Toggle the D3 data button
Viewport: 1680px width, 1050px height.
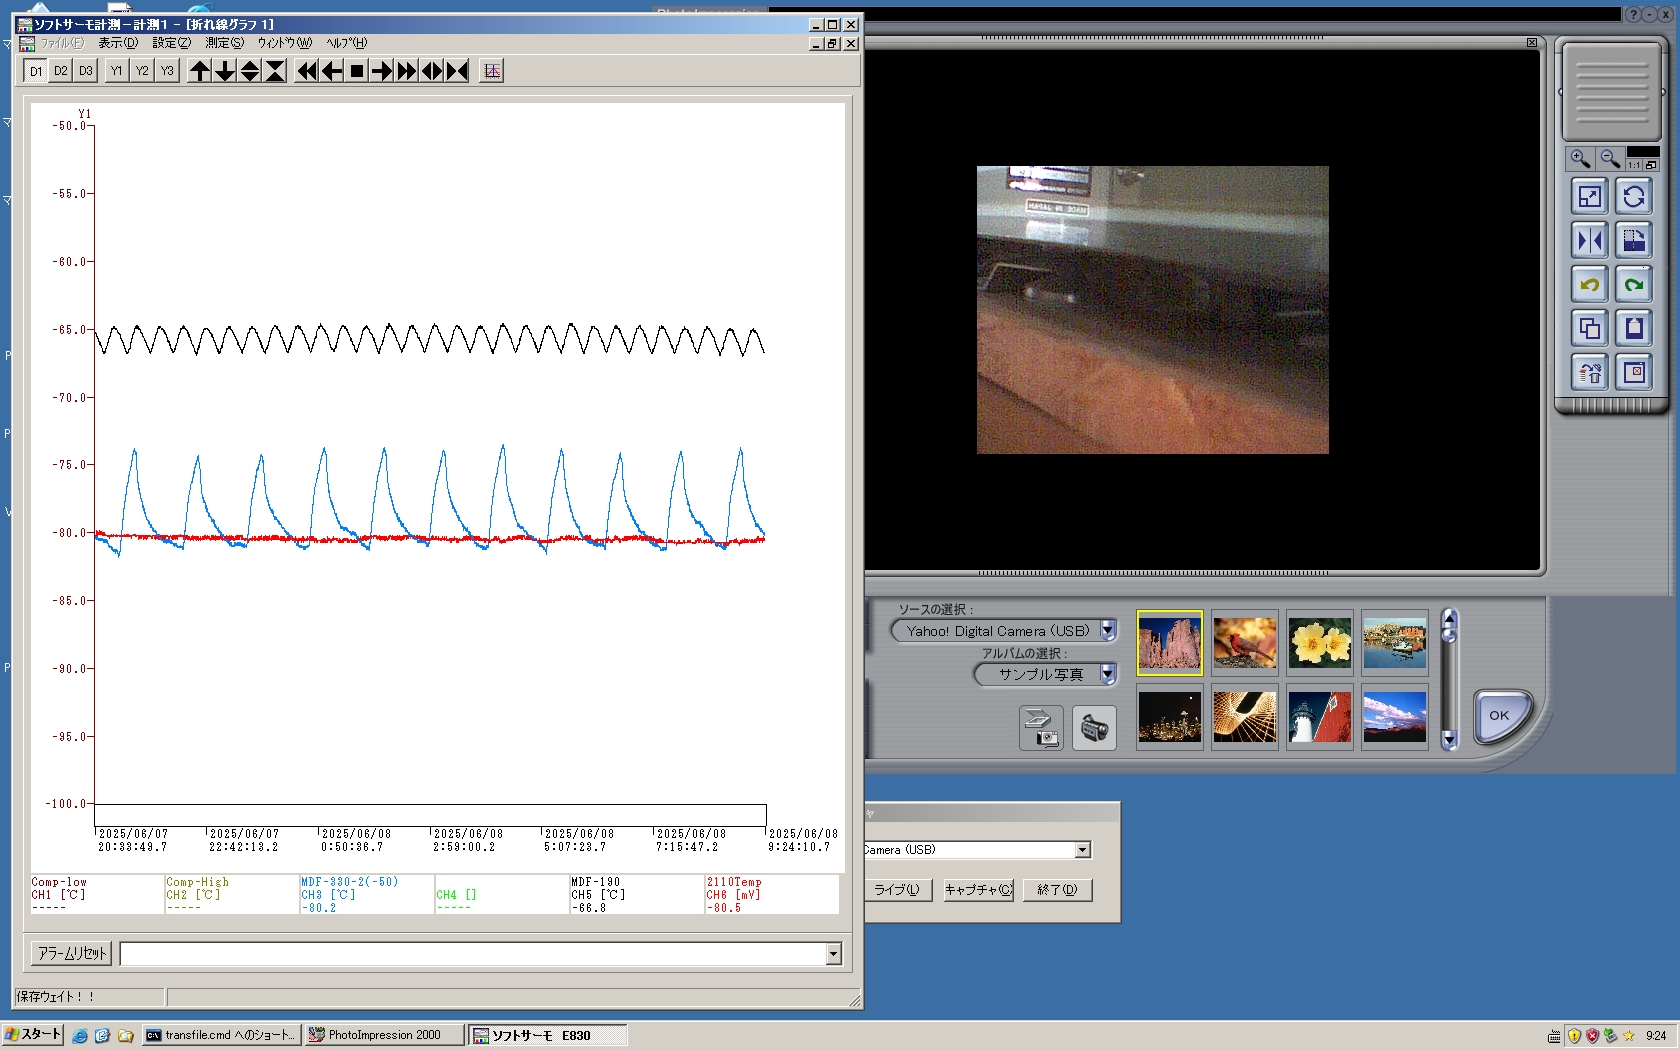pos(86,71)
